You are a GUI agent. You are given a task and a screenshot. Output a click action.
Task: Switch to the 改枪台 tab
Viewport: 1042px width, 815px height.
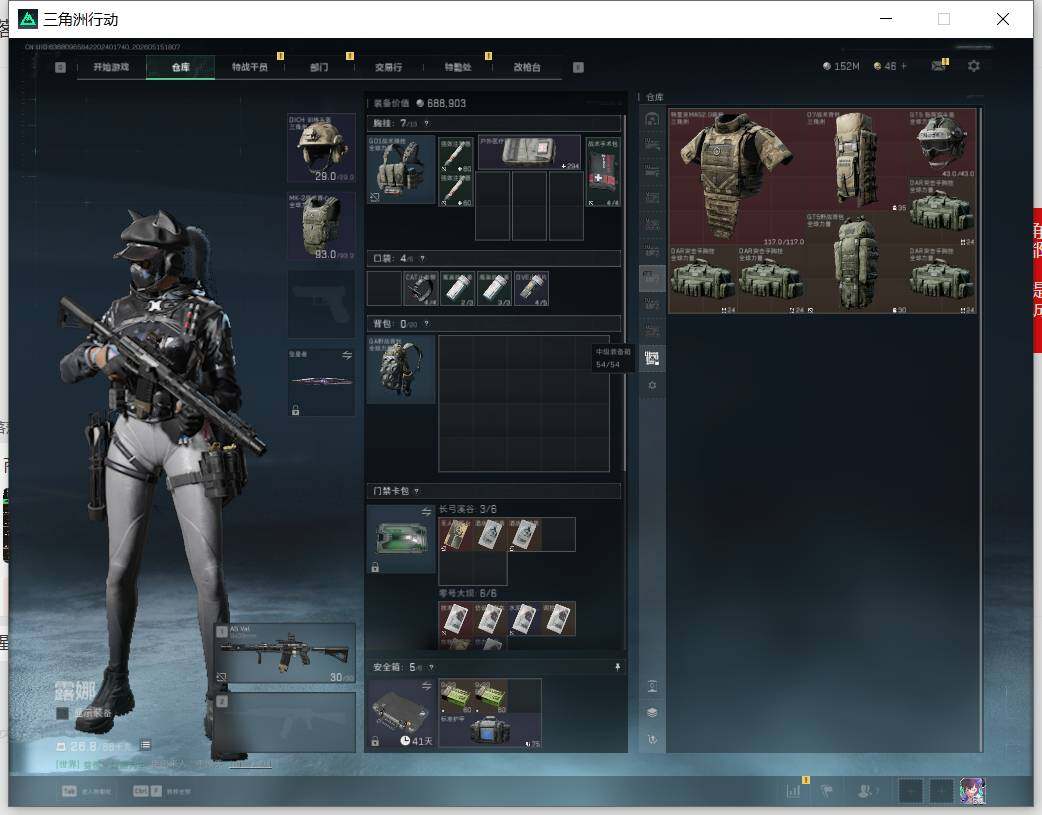pyautogui.click(x=527, y=67)
